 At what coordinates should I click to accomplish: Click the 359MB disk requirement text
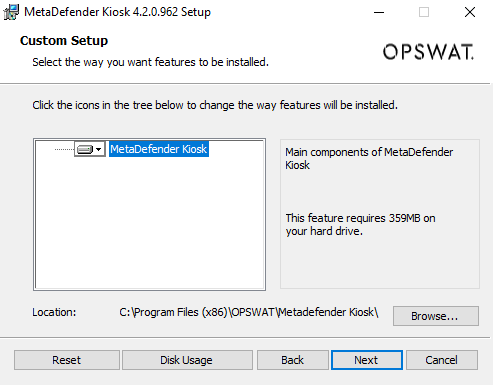tap(360, 224)
